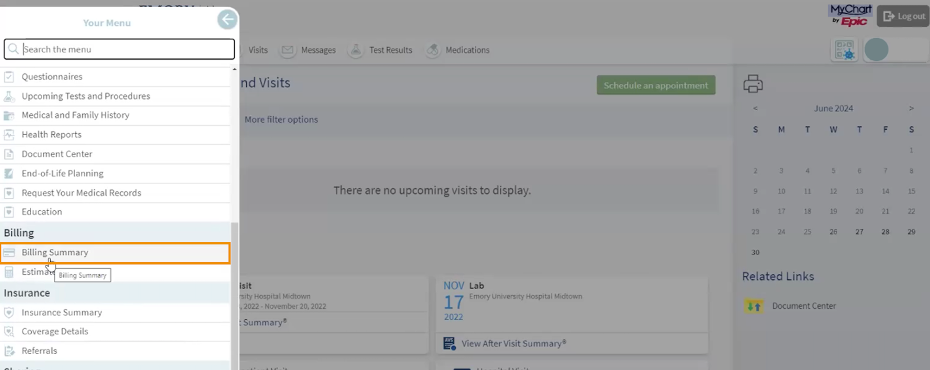This screenshot has width=930, height=370.
Task: Click the MyChart by Epic logo
Action: click(x=851, y=15)
